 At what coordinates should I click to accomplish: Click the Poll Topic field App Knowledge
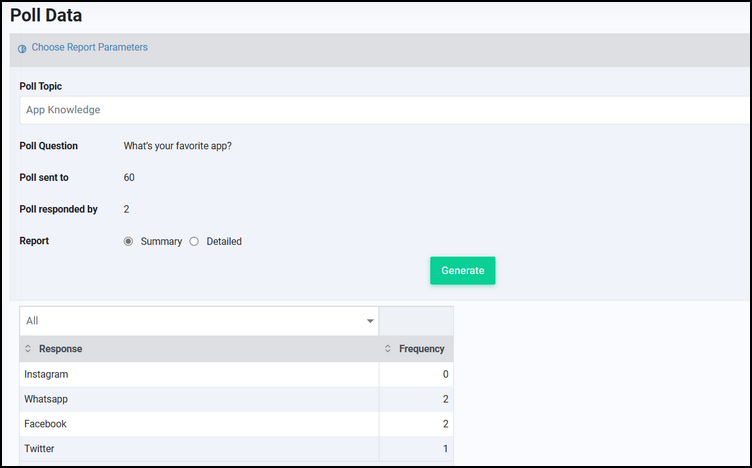click(384, 110)
